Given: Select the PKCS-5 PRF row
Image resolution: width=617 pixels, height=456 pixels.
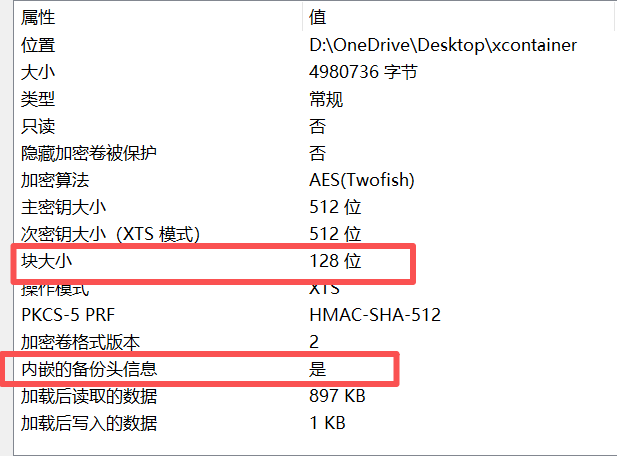Looking at the screenshot, I should point(64,315).
